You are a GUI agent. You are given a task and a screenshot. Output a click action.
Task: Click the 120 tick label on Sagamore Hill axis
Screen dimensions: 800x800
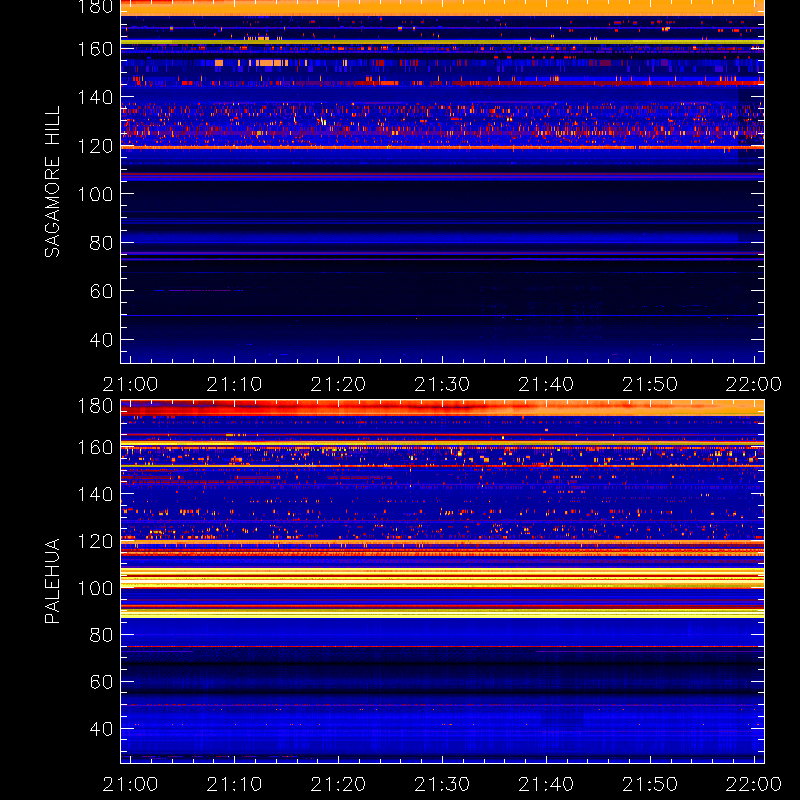click(95, 146)
